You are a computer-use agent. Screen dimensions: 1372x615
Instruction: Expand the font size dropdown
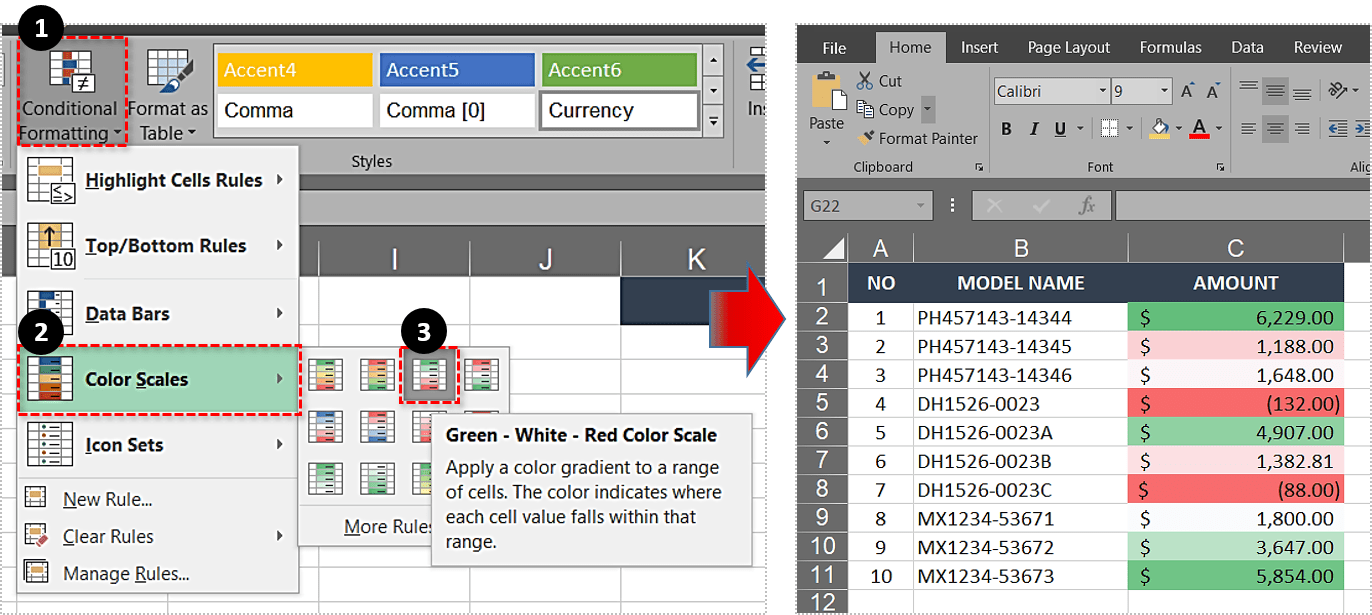[x=1165, y=91]
